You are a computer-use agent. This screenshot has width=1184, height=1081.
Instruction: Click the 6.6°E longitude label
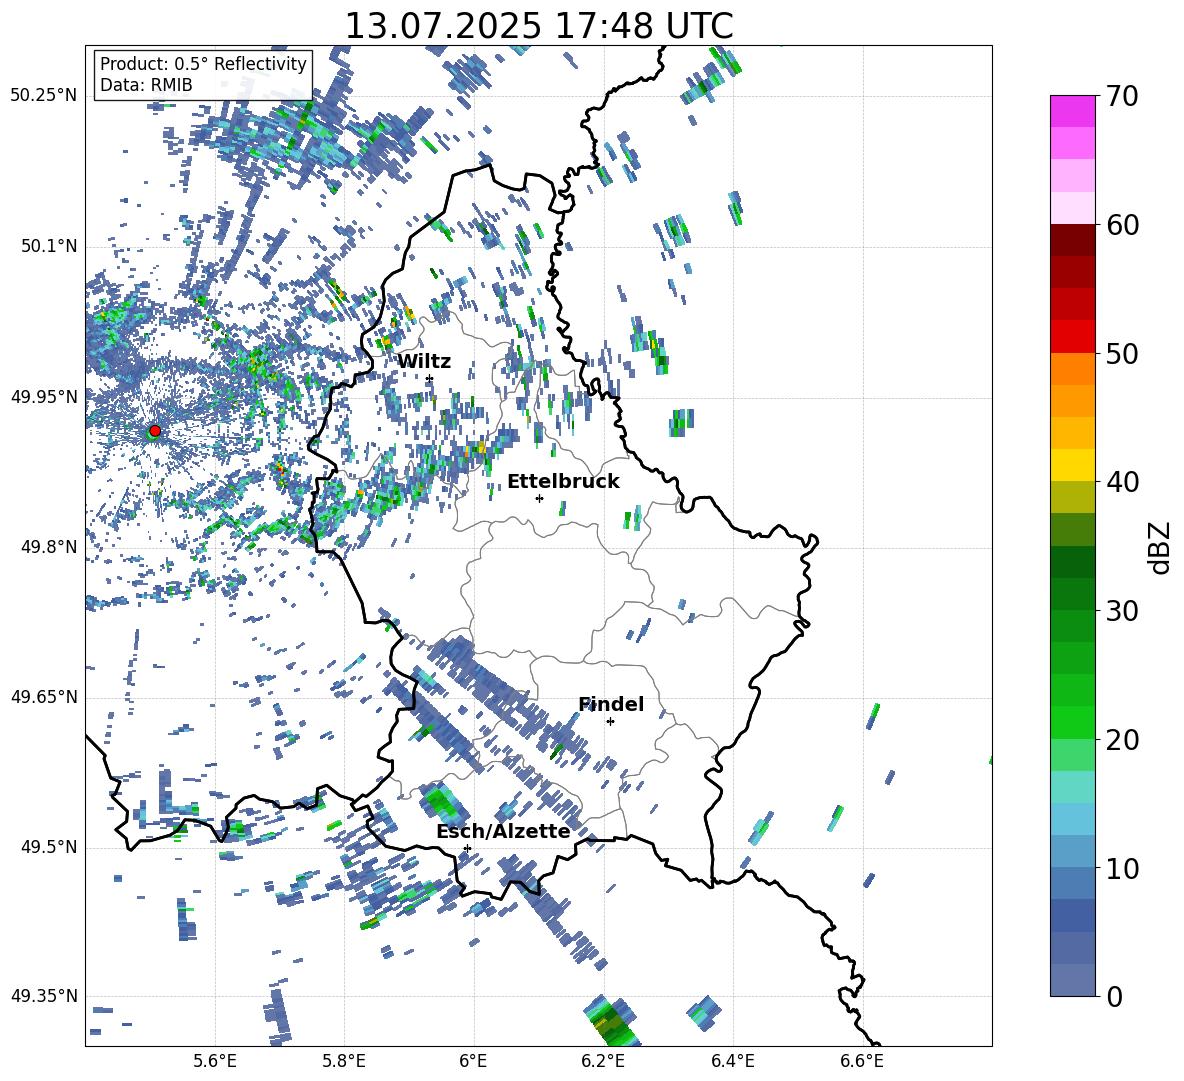coord(862,1061)
